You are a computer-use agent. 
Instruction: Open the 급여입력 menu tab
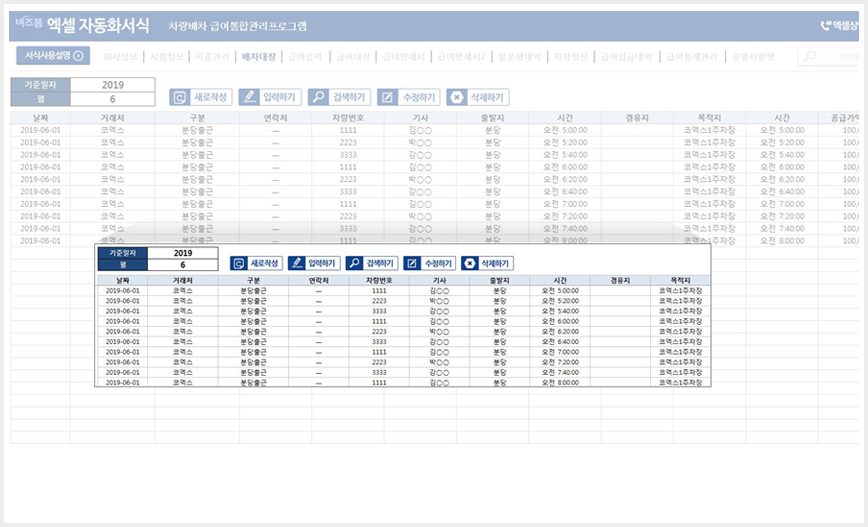click(x=305, y=56)
